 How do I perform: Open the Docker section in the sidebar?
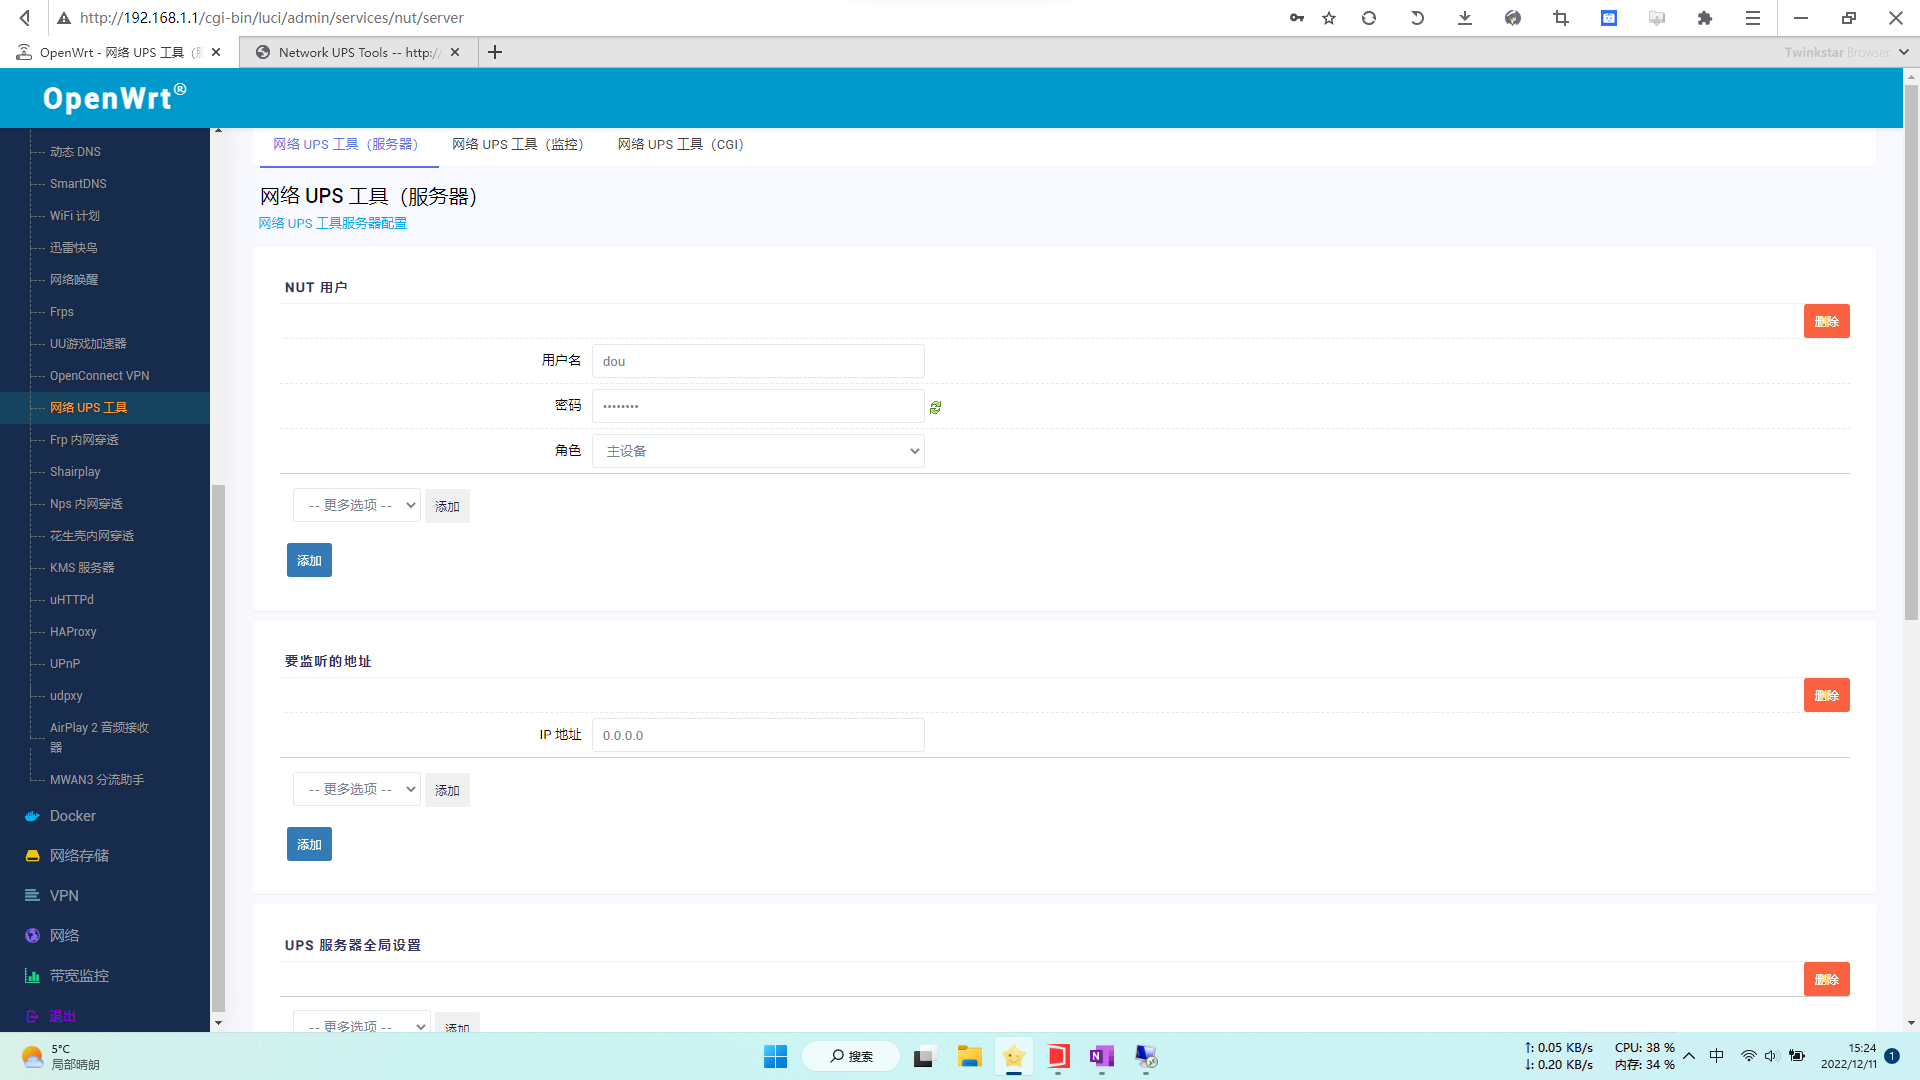73,815
